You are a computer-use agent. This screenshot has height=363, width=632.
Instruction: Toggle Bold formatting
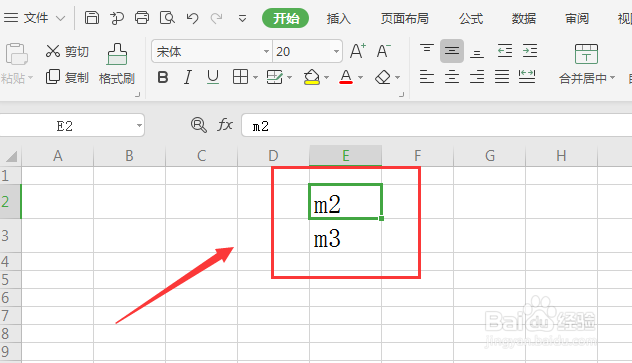coord(163,77)
